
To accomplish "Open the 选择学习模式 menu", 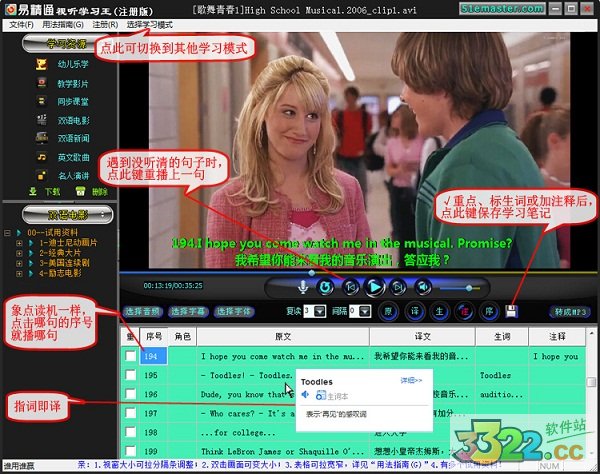I will (x=150, y=25).
